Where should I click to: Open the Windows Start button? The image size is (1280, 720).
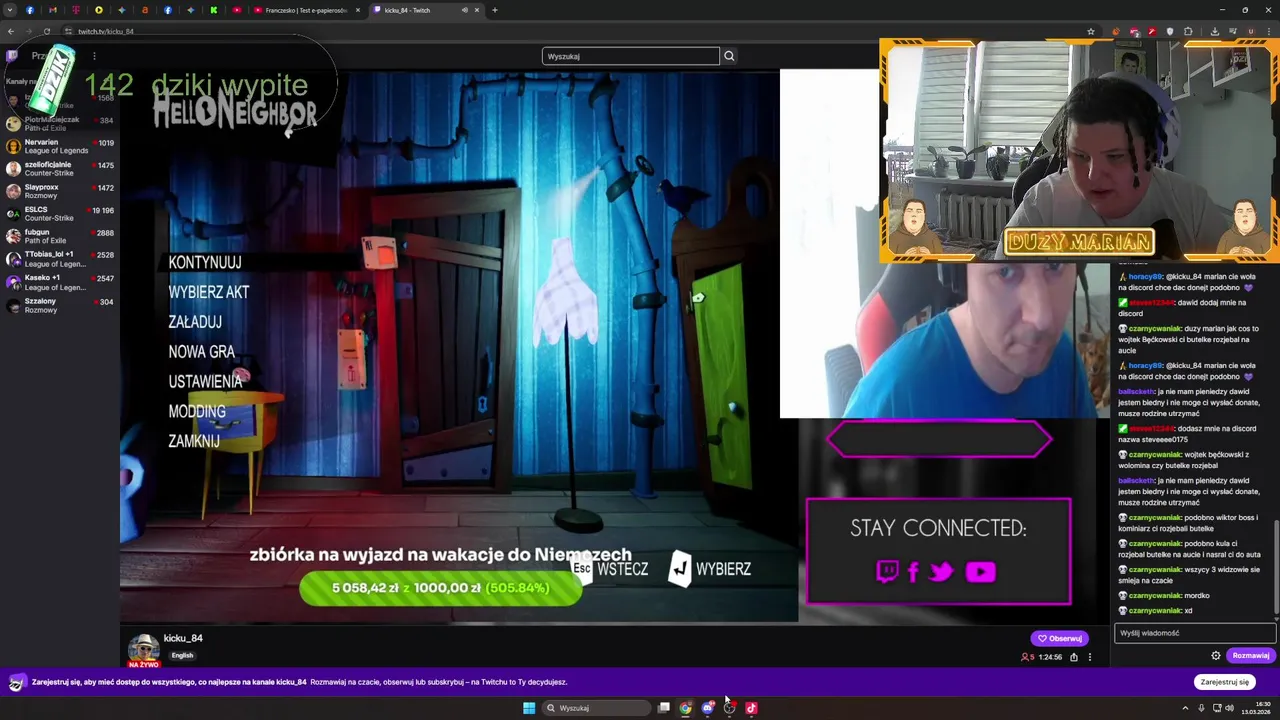tap(529, 708)
